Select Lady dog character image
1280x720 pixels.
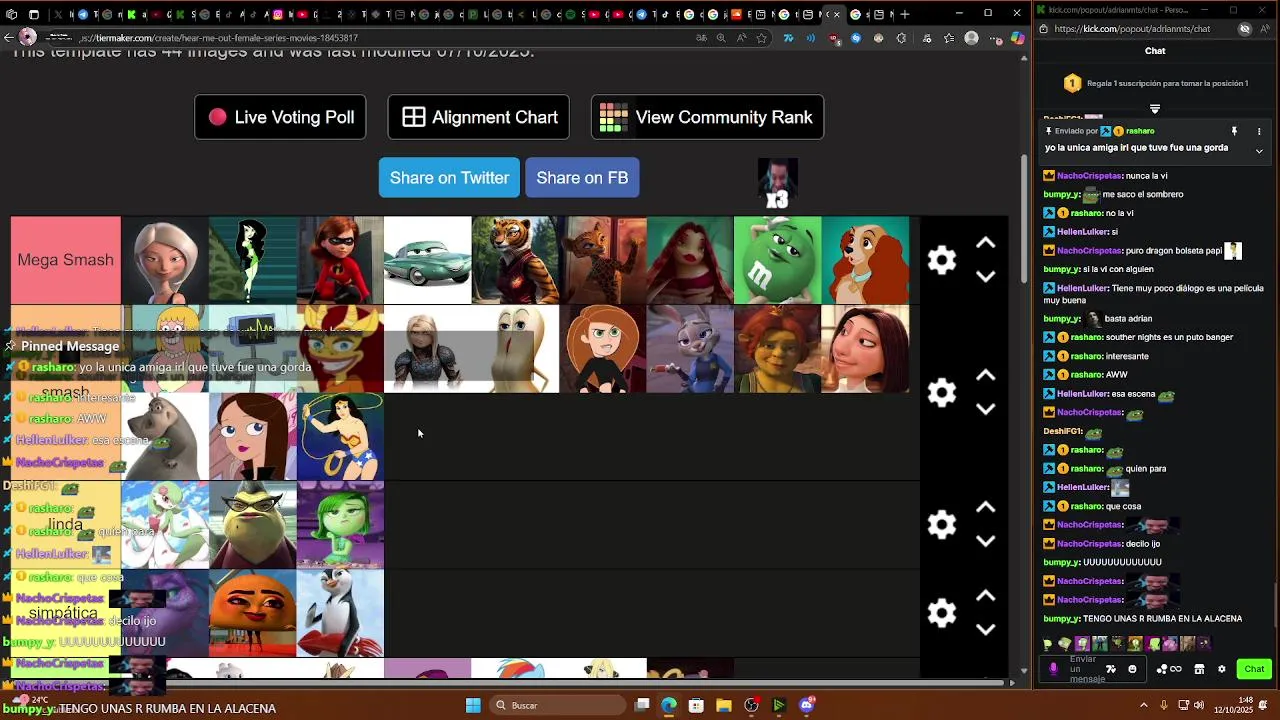pyautogui.click(x=865, y=260)
